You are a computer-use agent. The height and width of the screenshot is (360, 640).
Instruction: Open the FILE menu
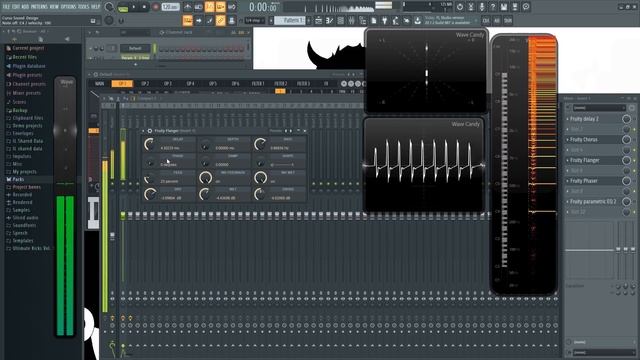pyautogui.click(x=6, y=7)
